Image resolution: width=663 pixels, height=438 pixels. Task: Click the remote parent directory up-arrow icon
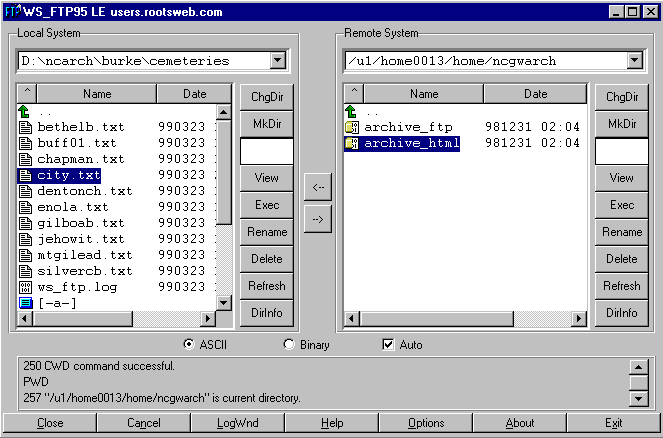351,112
